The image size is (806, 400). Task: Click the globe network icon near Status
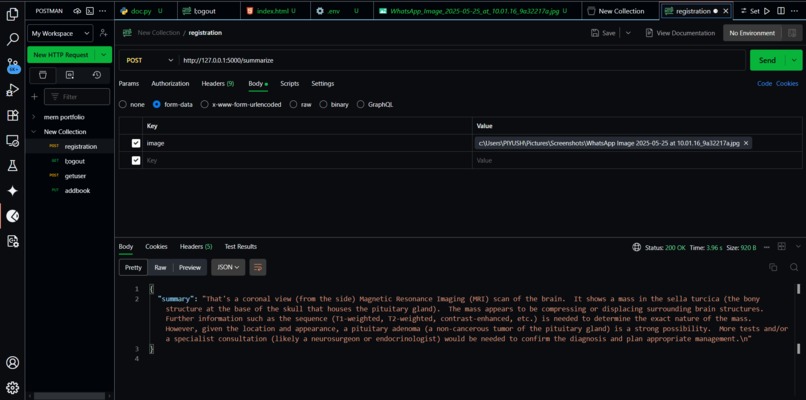636,247
